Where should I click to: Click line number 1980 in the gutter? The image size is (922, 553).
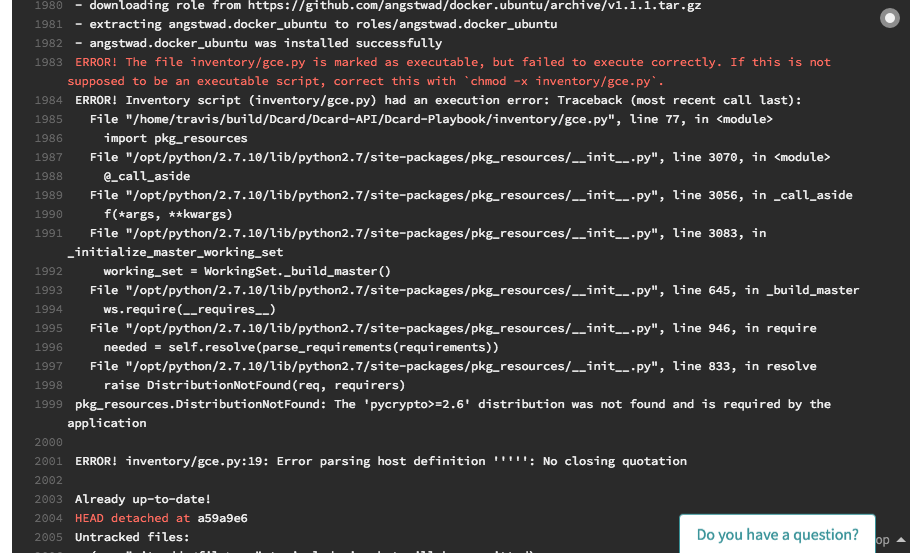[x=48, y=5]
